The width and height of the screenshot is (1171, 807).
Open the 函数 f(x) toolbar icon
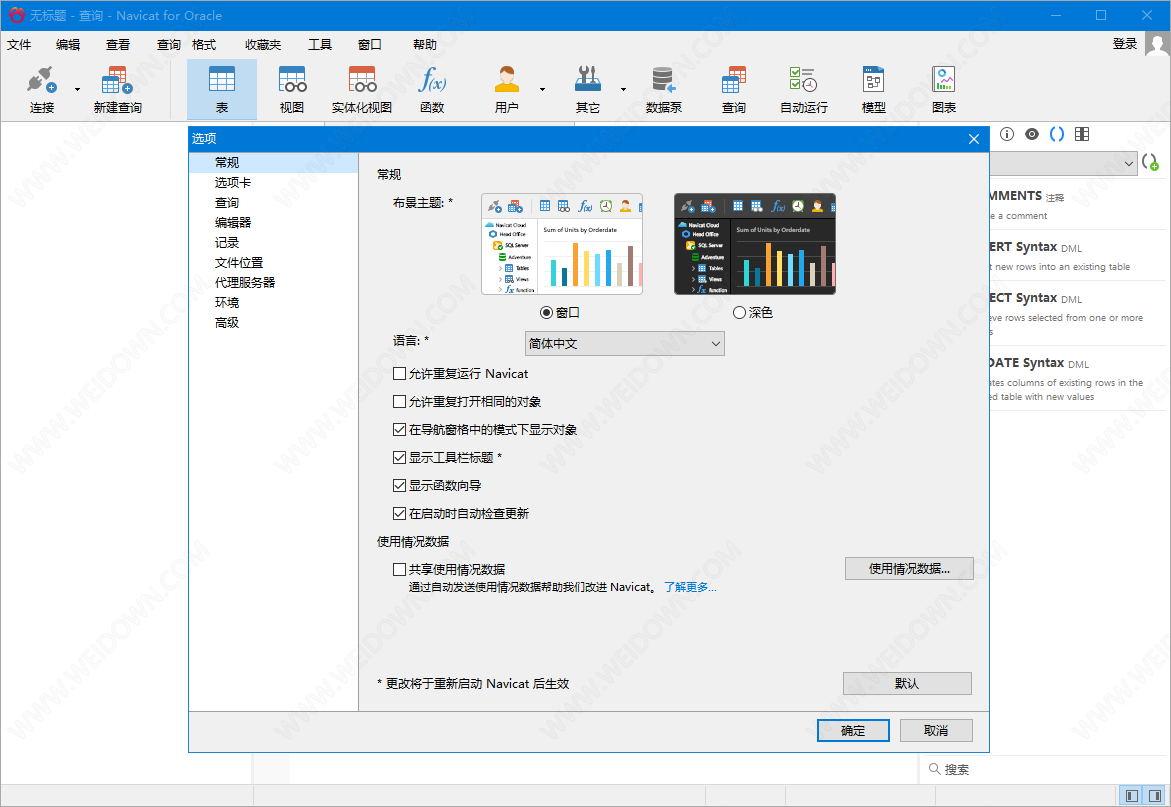pyautogui.click(x=432, y=79)
